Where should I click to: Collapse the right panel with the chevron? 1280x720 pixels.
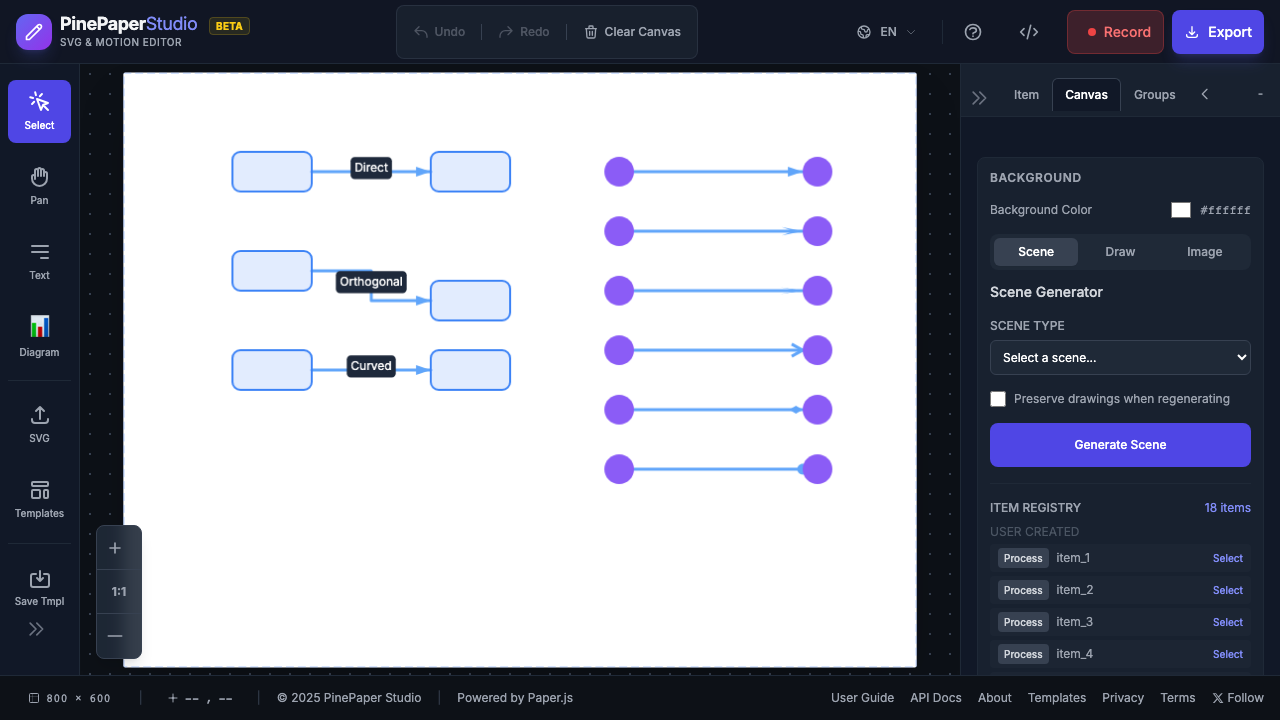1205,94
